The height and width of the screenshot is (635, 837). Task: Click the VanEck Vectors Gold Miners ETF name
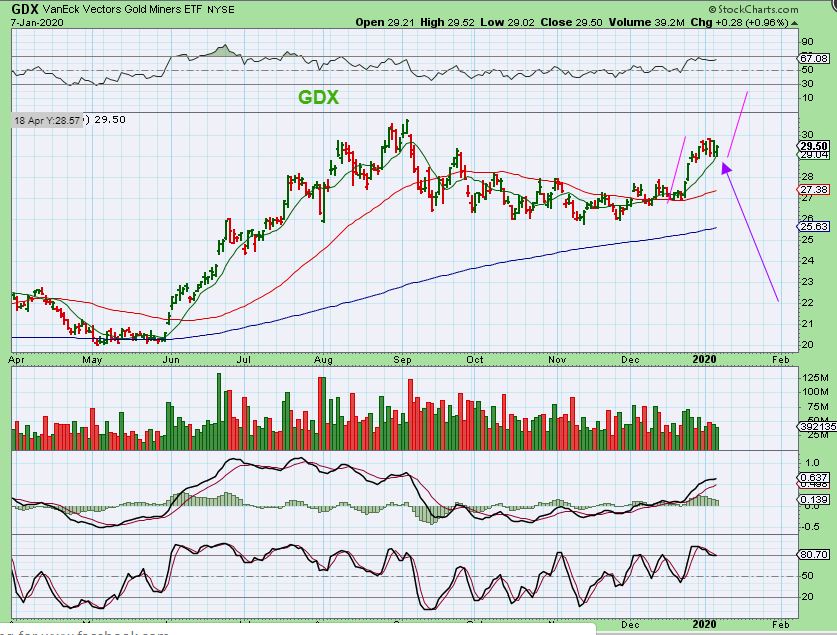[122, 10]
